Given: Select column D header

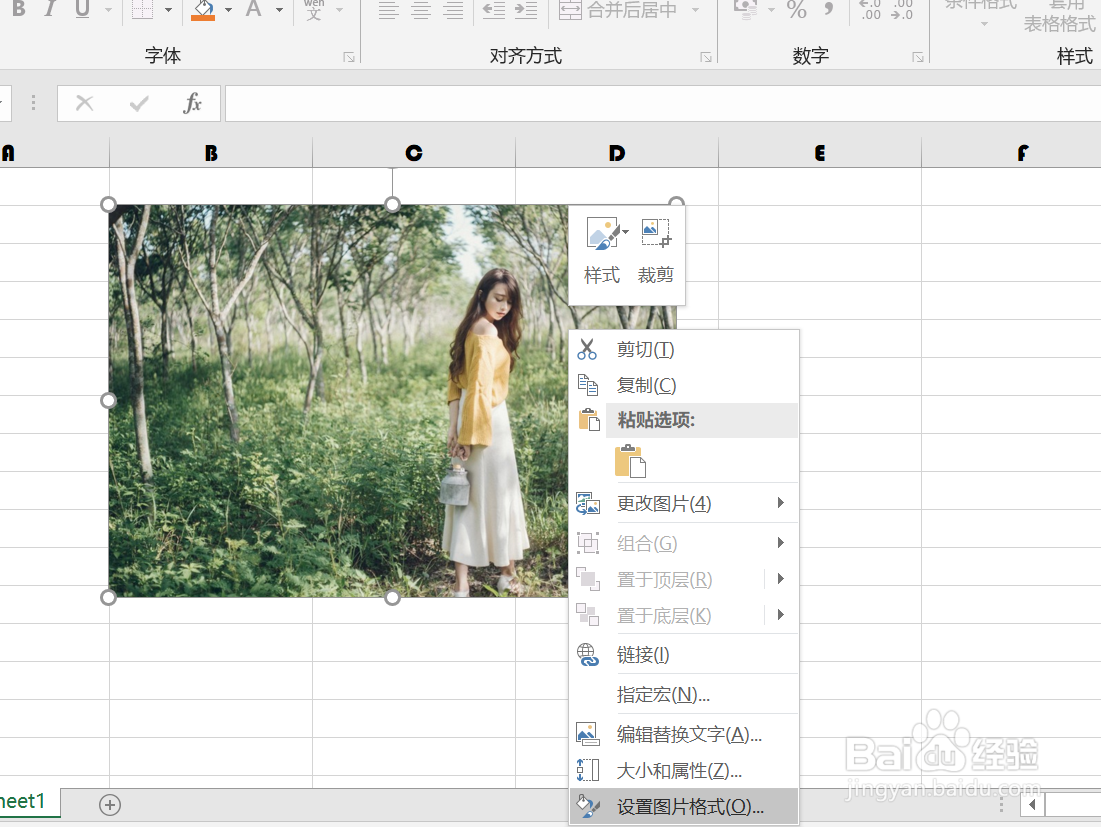Looking at the screenshot, I should pyautogui.click(x=617, y=152).
